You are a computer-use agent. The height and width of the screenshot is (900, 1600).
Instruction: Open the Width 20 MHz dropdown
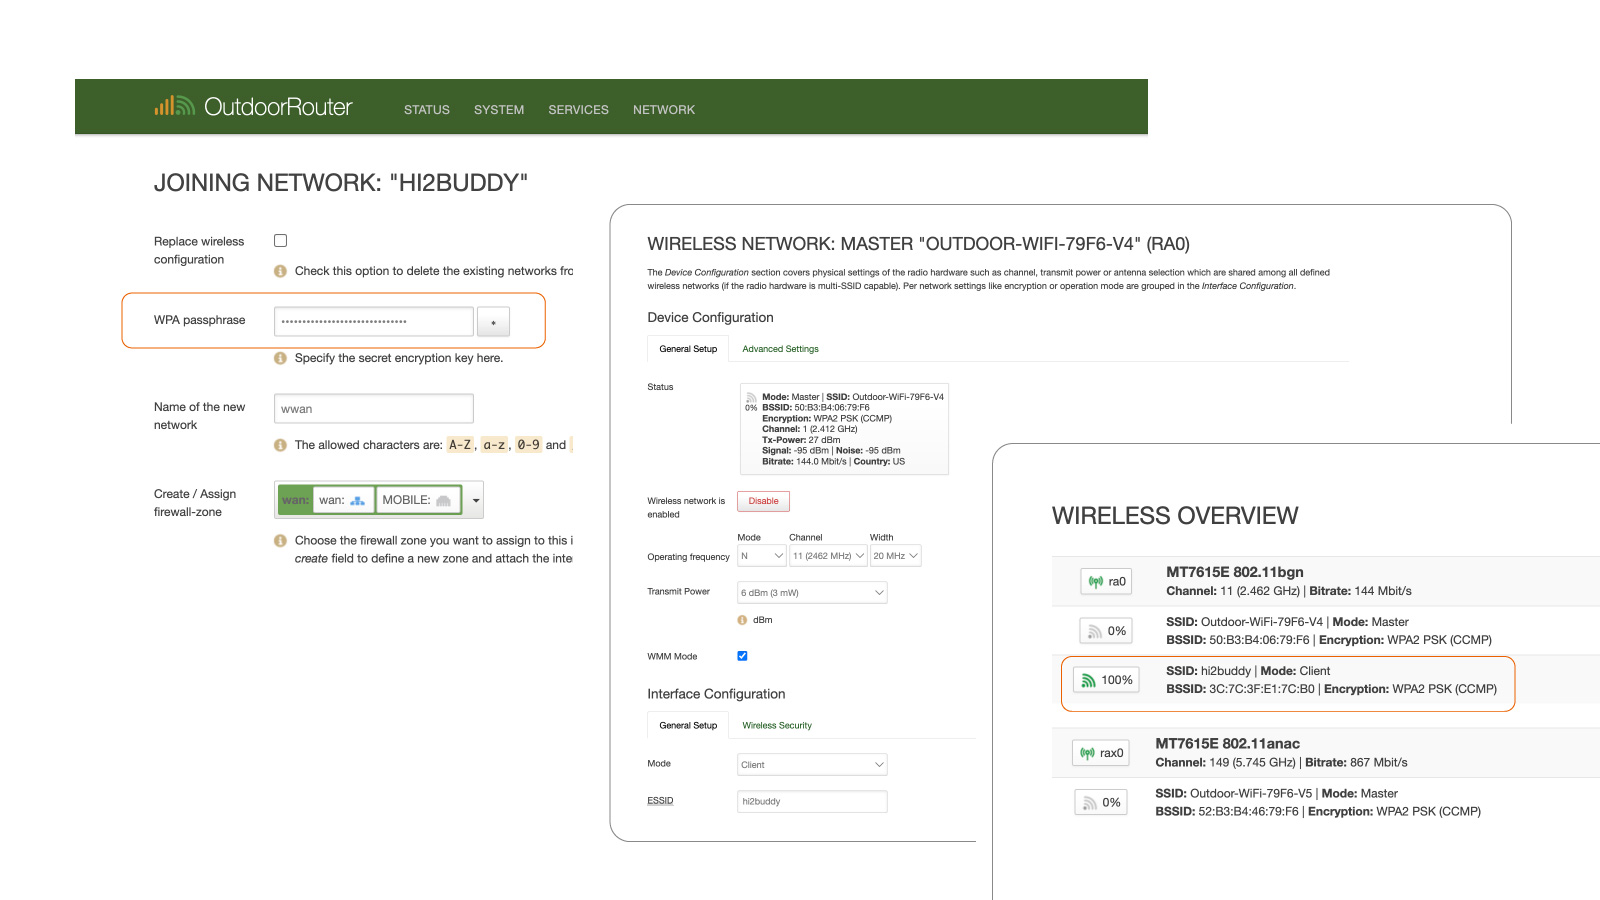(x=895, y=556)
